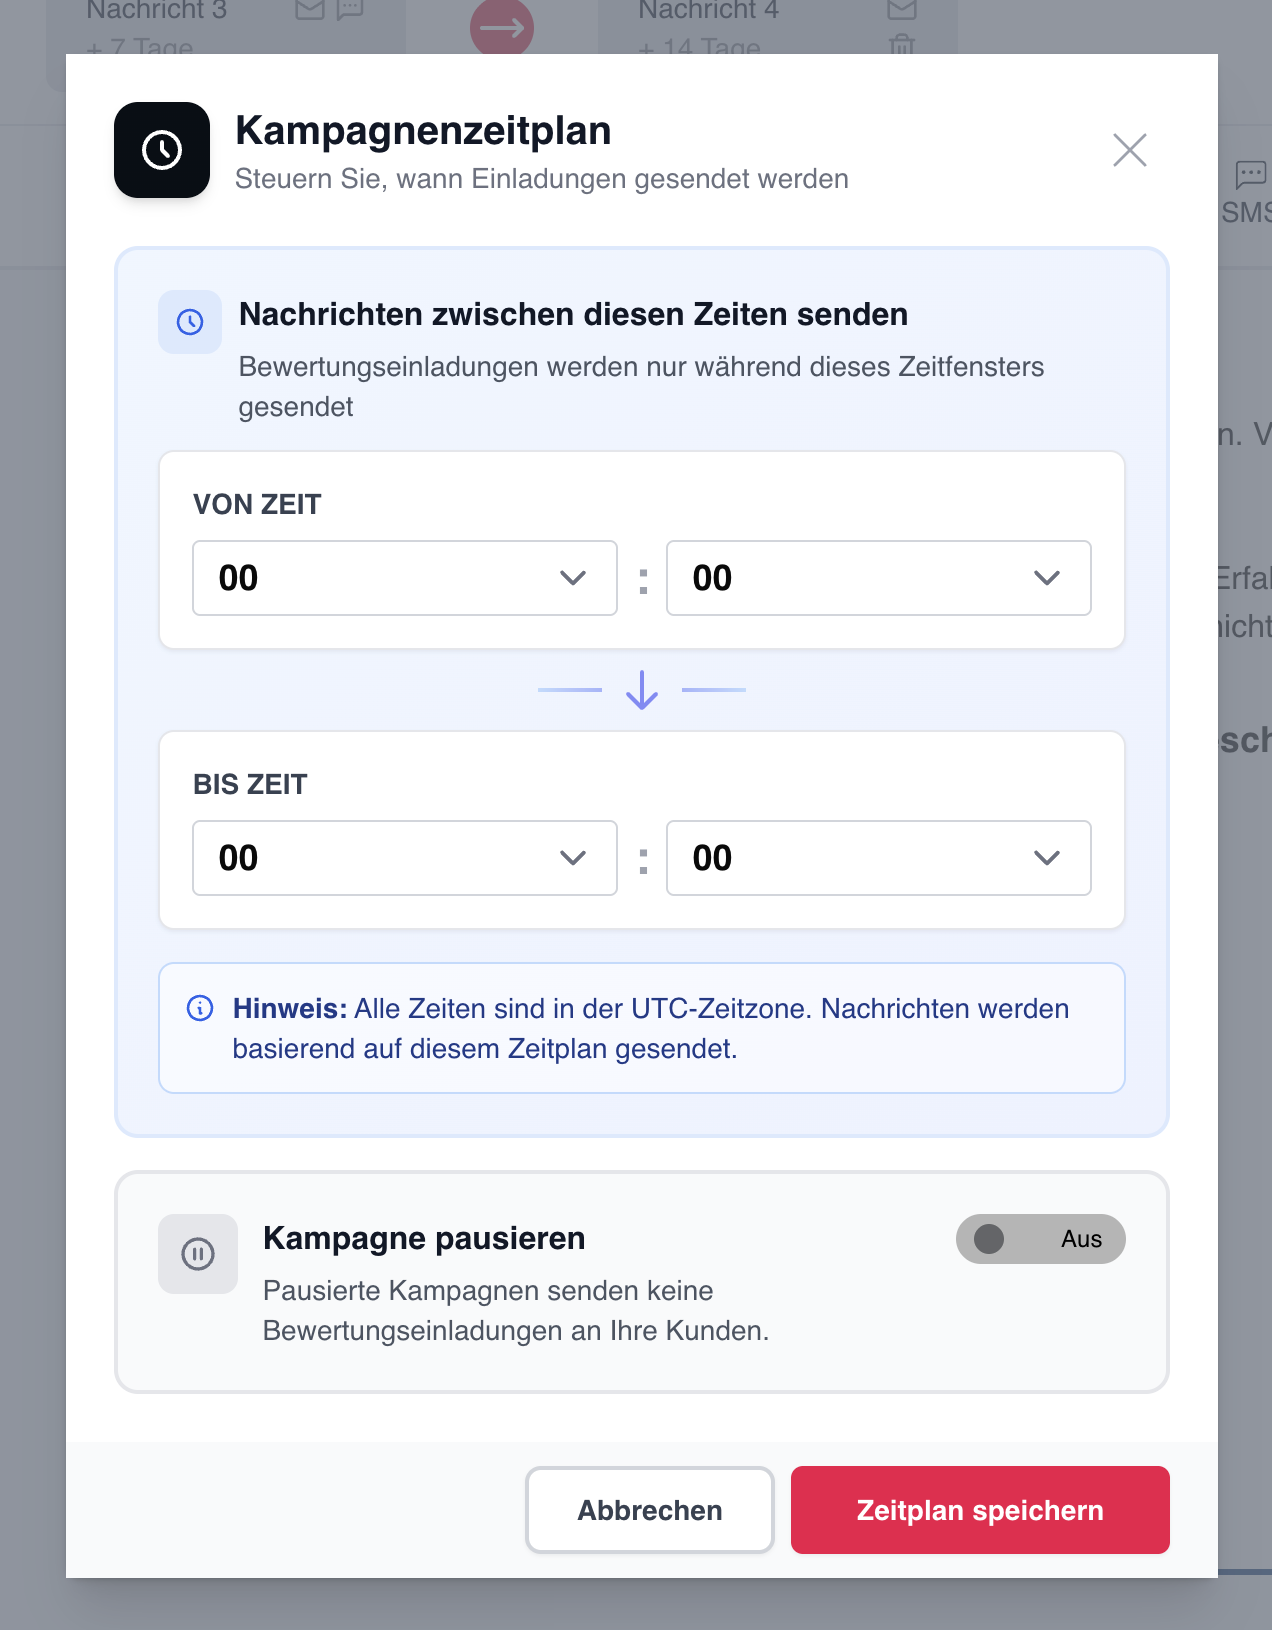Click the down arrow between the time cards
Screen dimensions: 1272x1630
click(x=642, y=690)
